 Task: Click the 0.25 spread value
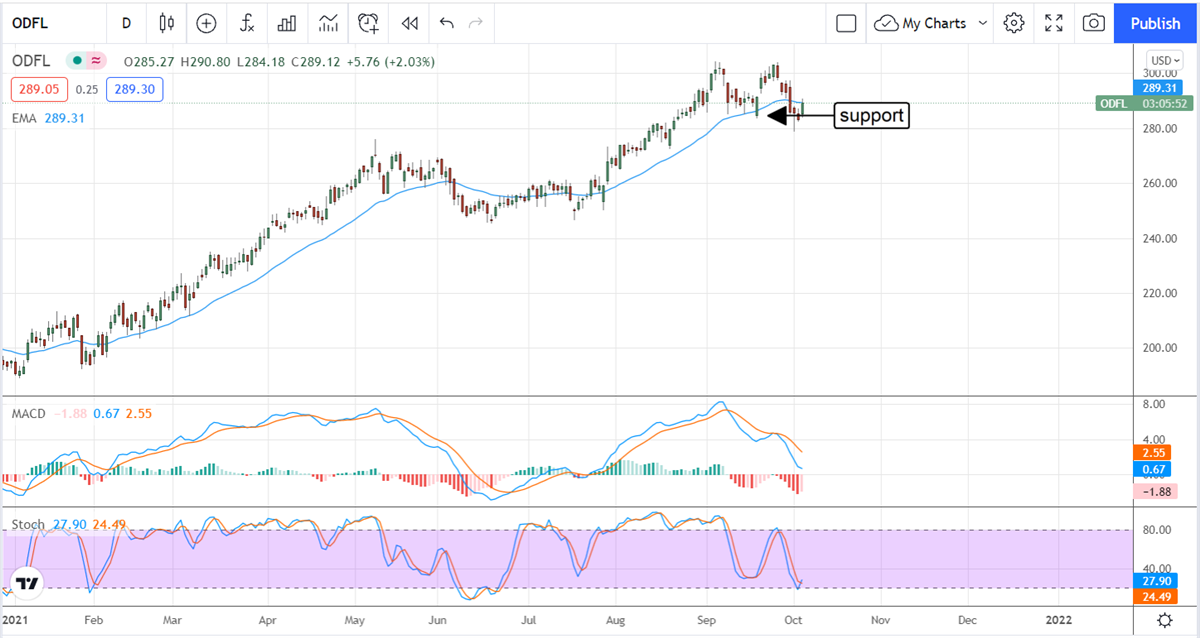88,89
